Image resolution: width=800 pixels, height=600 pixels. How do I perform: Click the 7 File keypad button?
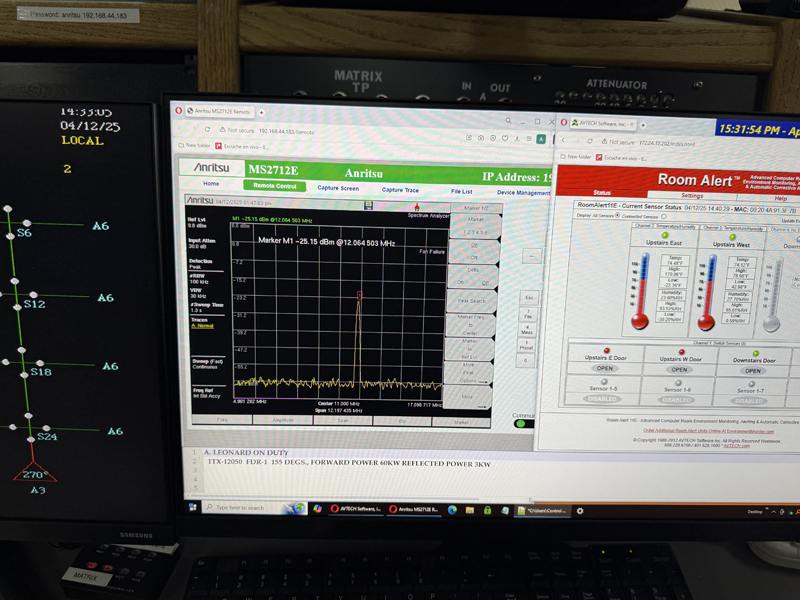(528, 314)
